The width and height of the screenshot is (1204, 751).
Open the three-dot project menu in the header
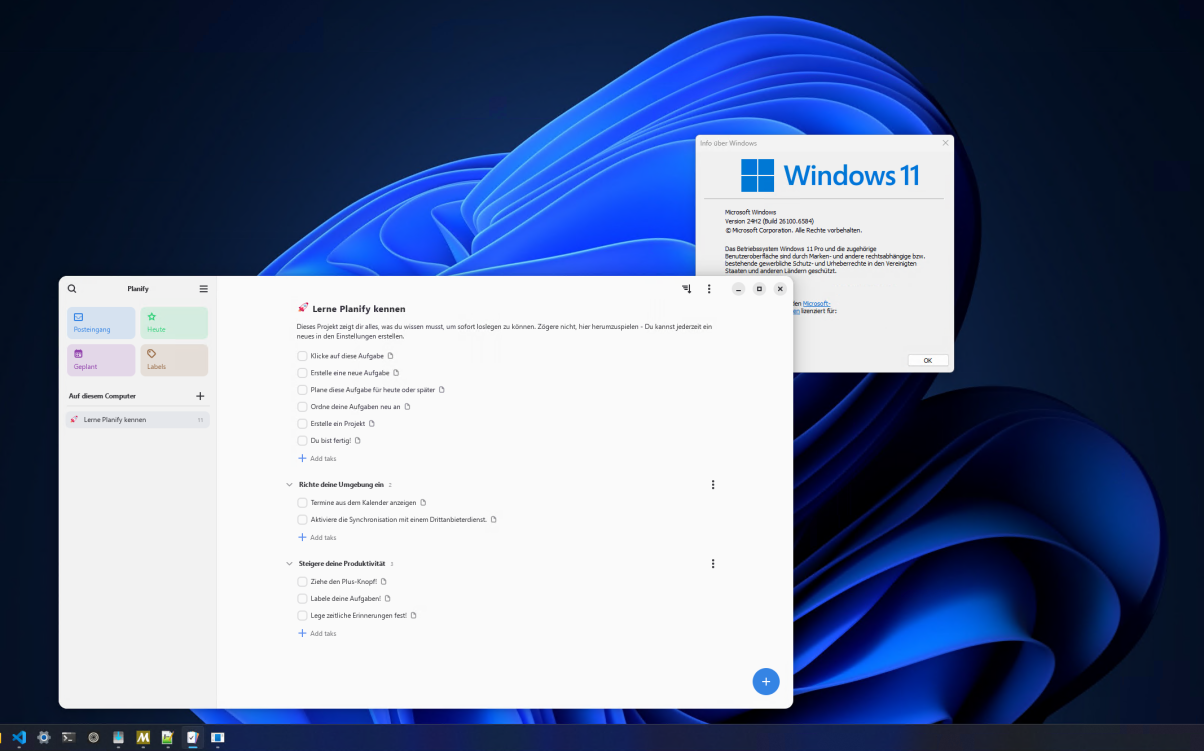tap(709, 288)
